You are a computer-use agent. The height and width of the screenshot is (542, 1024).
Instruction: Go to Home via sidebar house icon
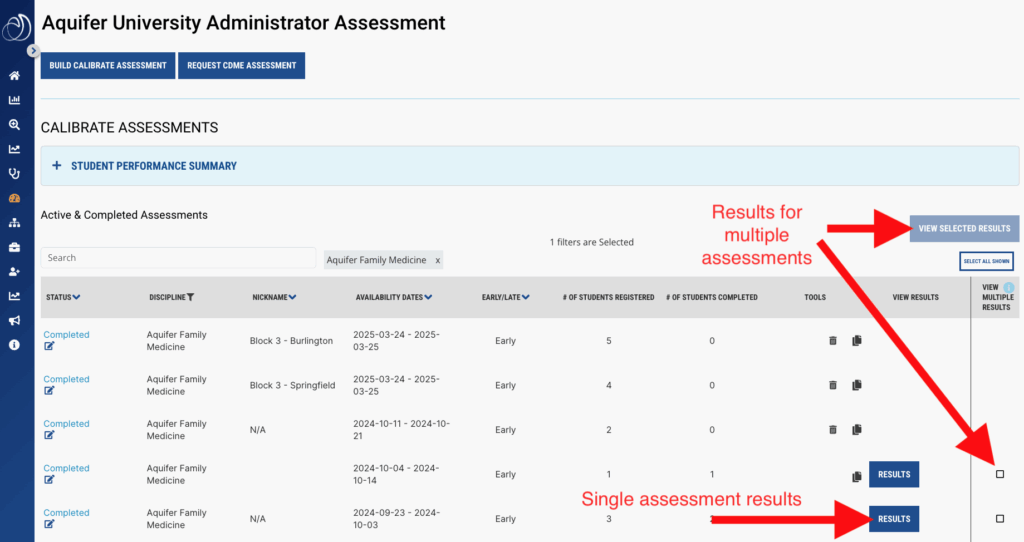[x=14, y=76]
